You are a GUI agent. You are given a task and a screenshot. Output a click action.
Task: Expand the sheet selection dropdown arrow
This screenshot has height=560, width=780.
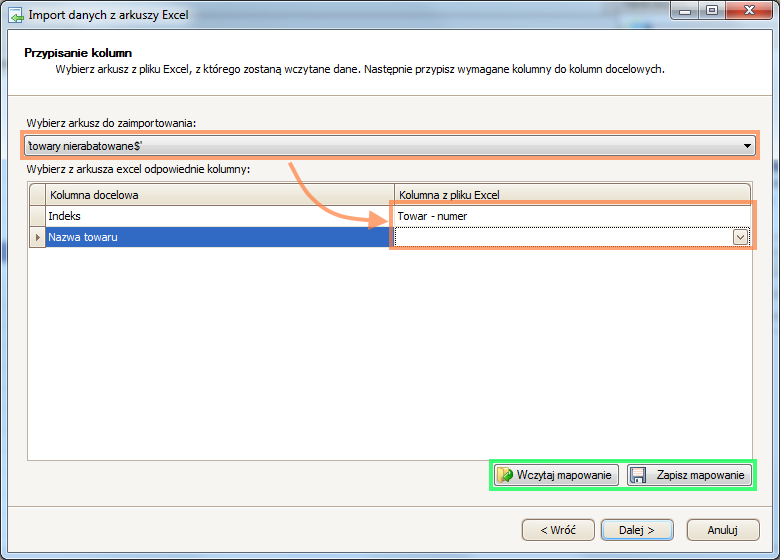(747, 147)
